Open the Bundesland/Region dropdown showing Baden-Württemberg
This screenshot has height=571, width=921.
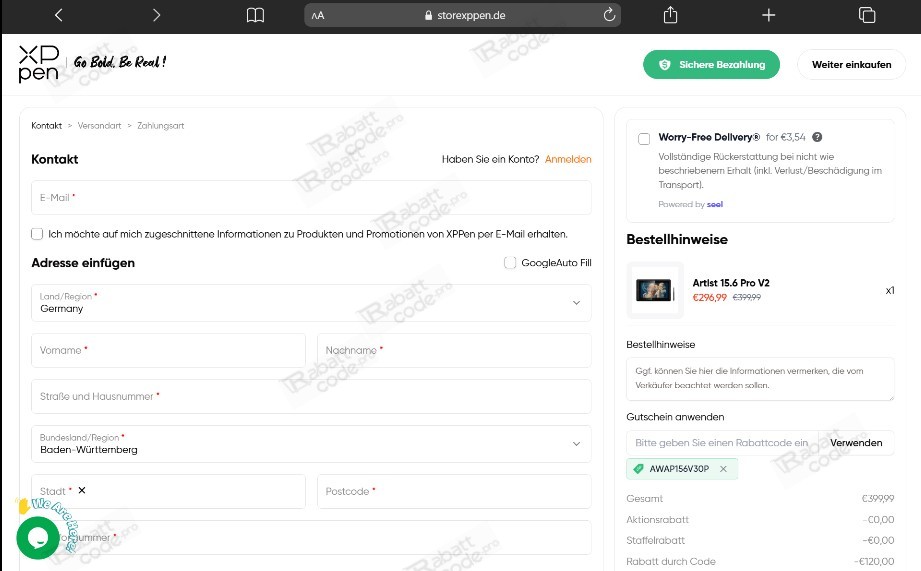pyautogui.click(x=311, y=444)
